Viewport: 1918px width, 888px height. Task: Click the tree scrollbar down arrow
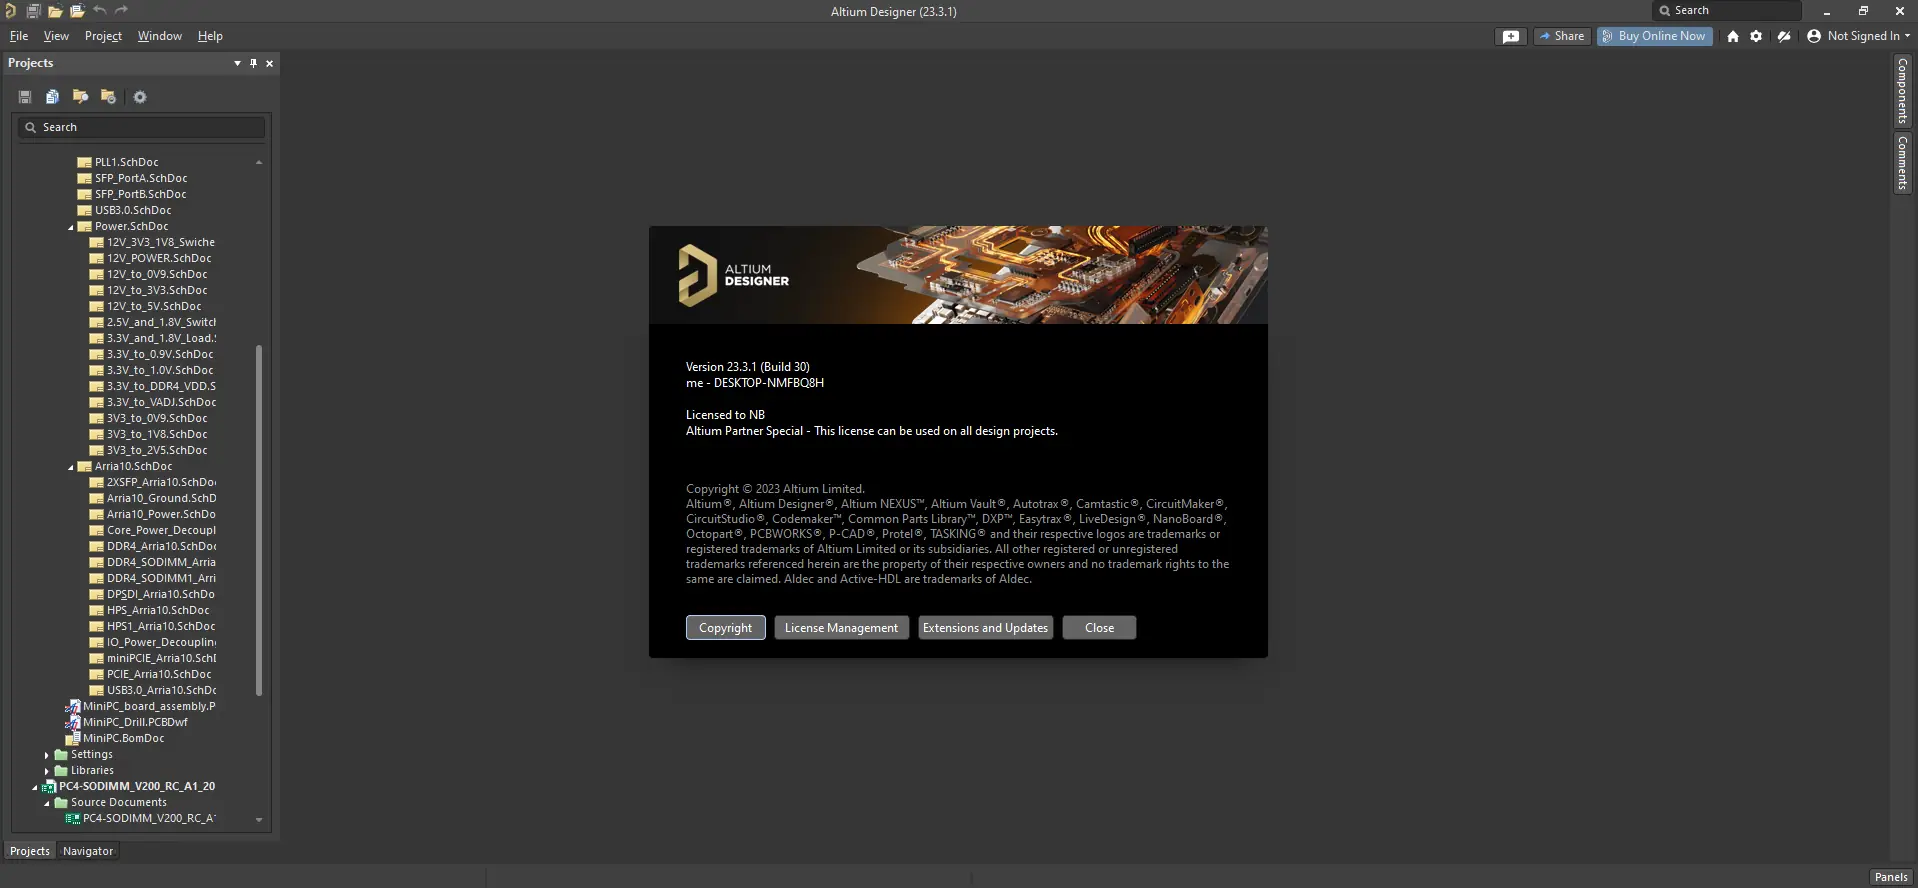(x=259, y=820)
